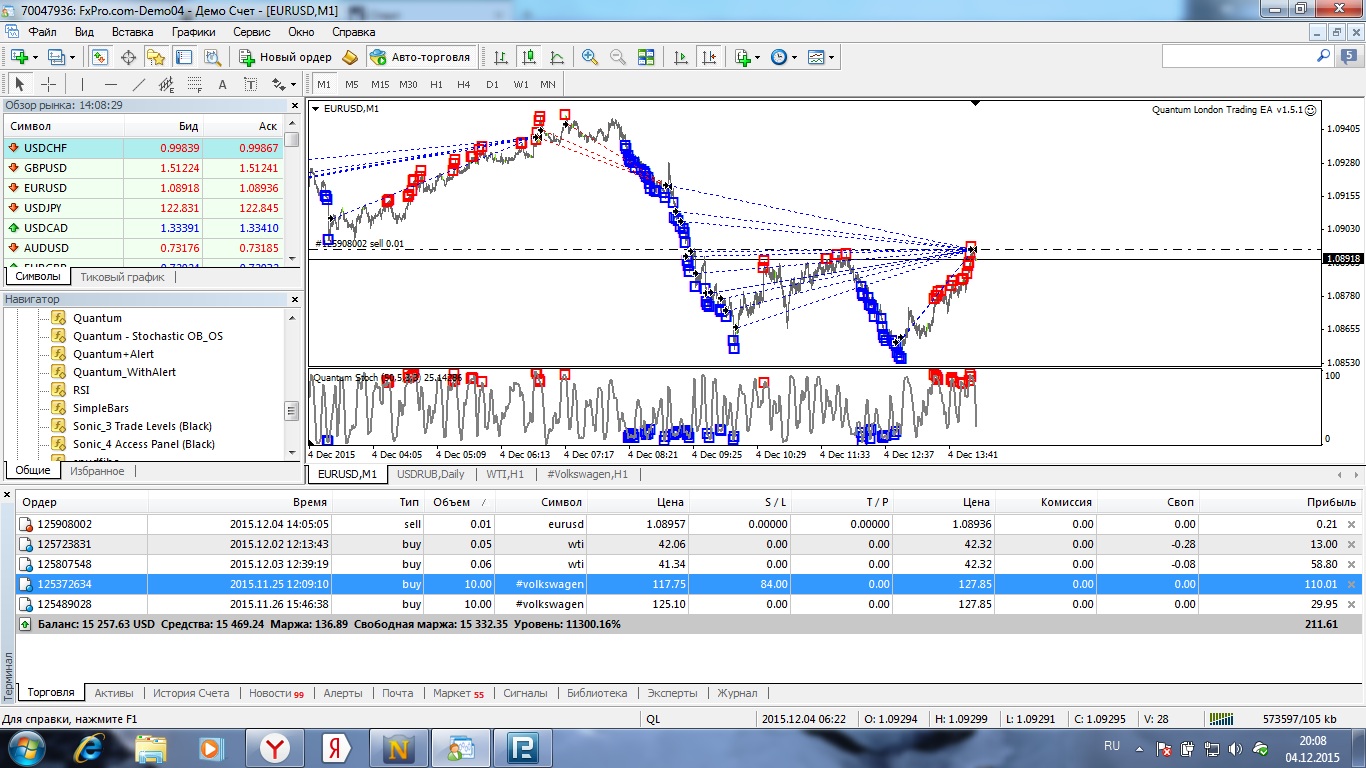Screen dimensions: 1366x768
Task: Switch timeframe to M30
Action: 408,84
